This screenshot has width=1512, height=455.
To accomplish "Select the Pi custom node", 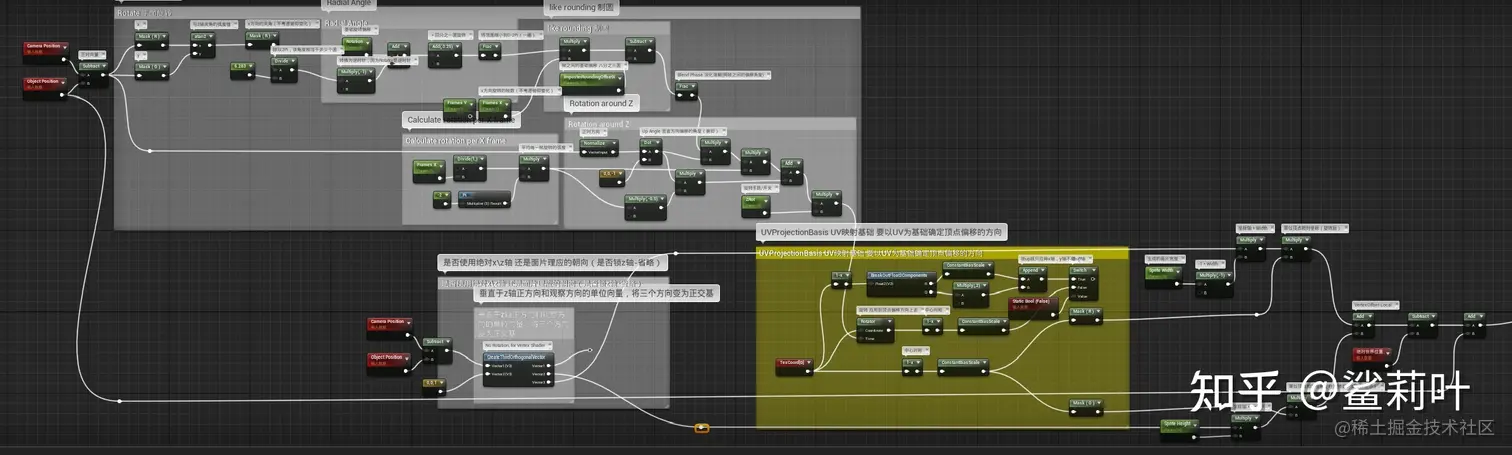I will point(484,199).
